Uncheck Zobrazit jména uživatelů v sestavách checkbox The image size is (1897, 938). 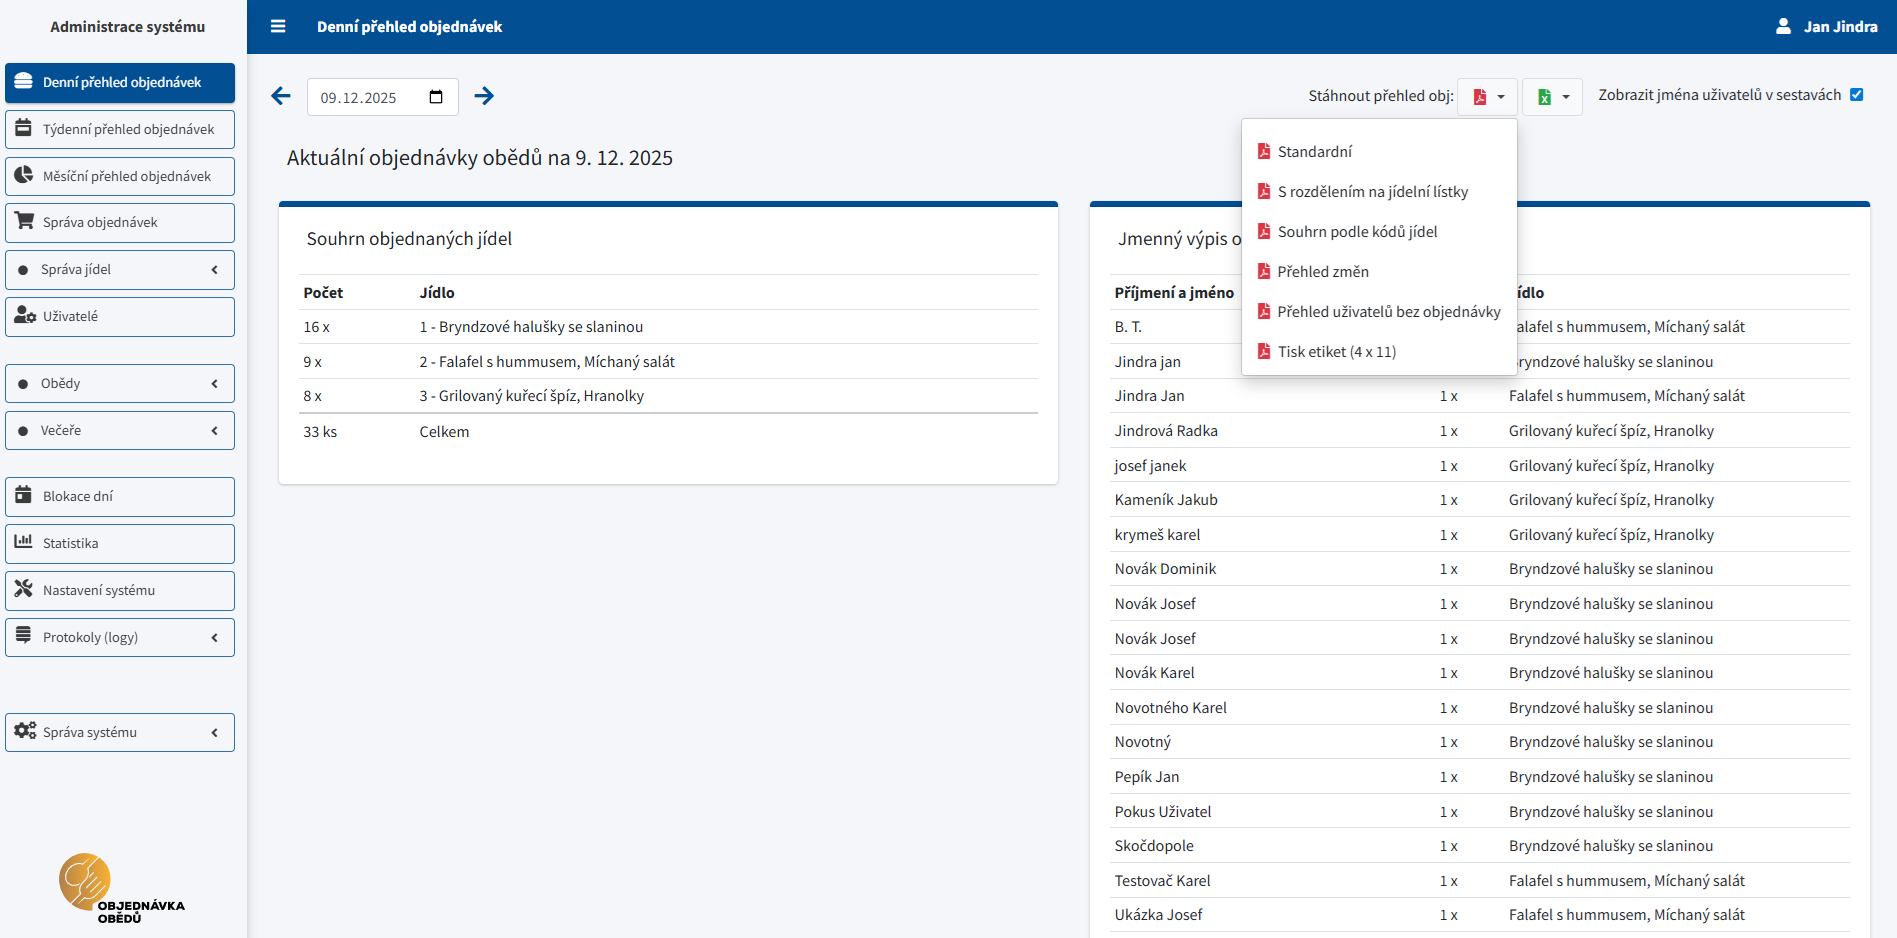[x=1856, y=95]
